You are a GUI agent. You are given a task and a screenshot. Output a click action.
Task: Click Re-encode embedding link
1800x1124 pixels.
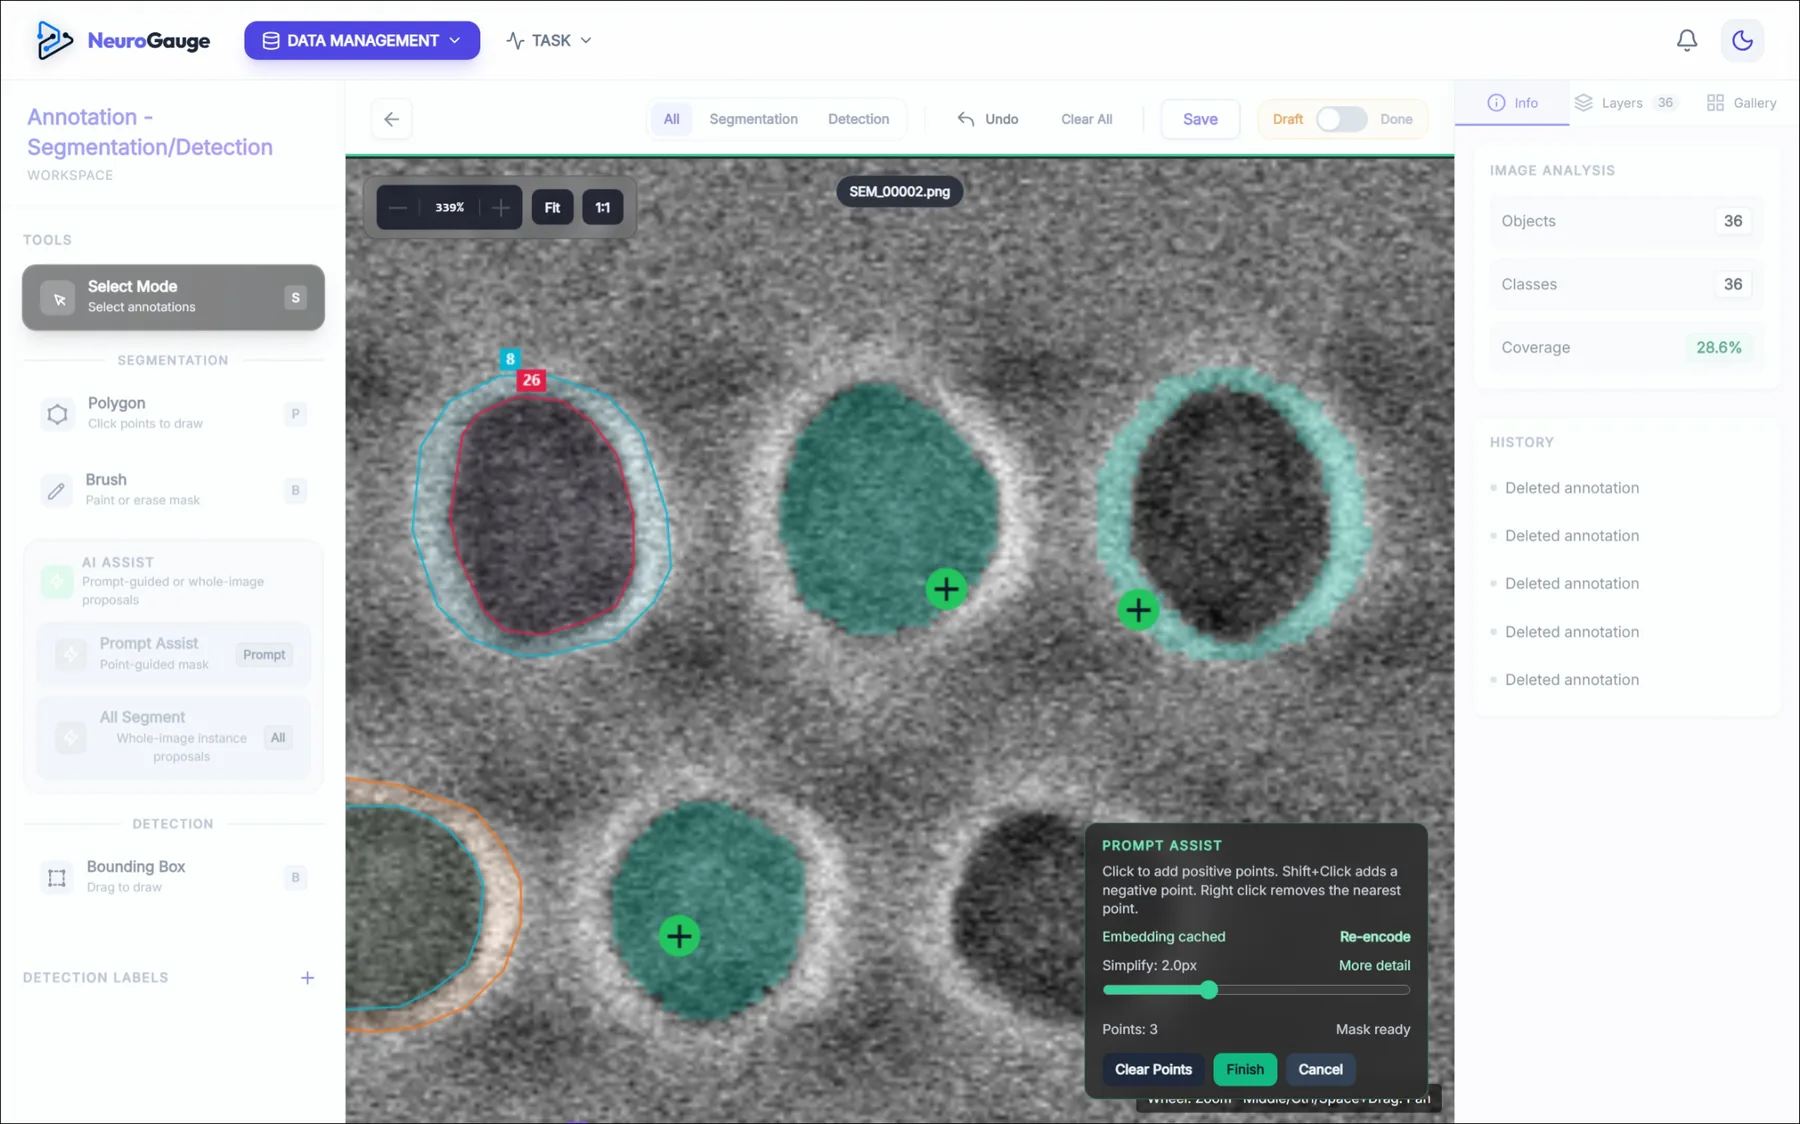pos(1375,937)
